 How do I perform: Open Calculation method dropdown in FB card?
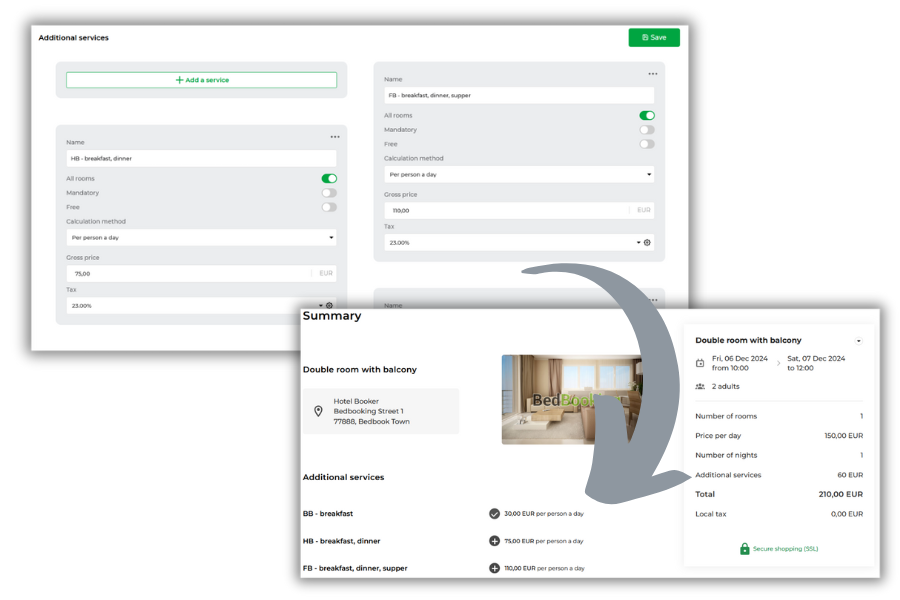tap(519, 175)
